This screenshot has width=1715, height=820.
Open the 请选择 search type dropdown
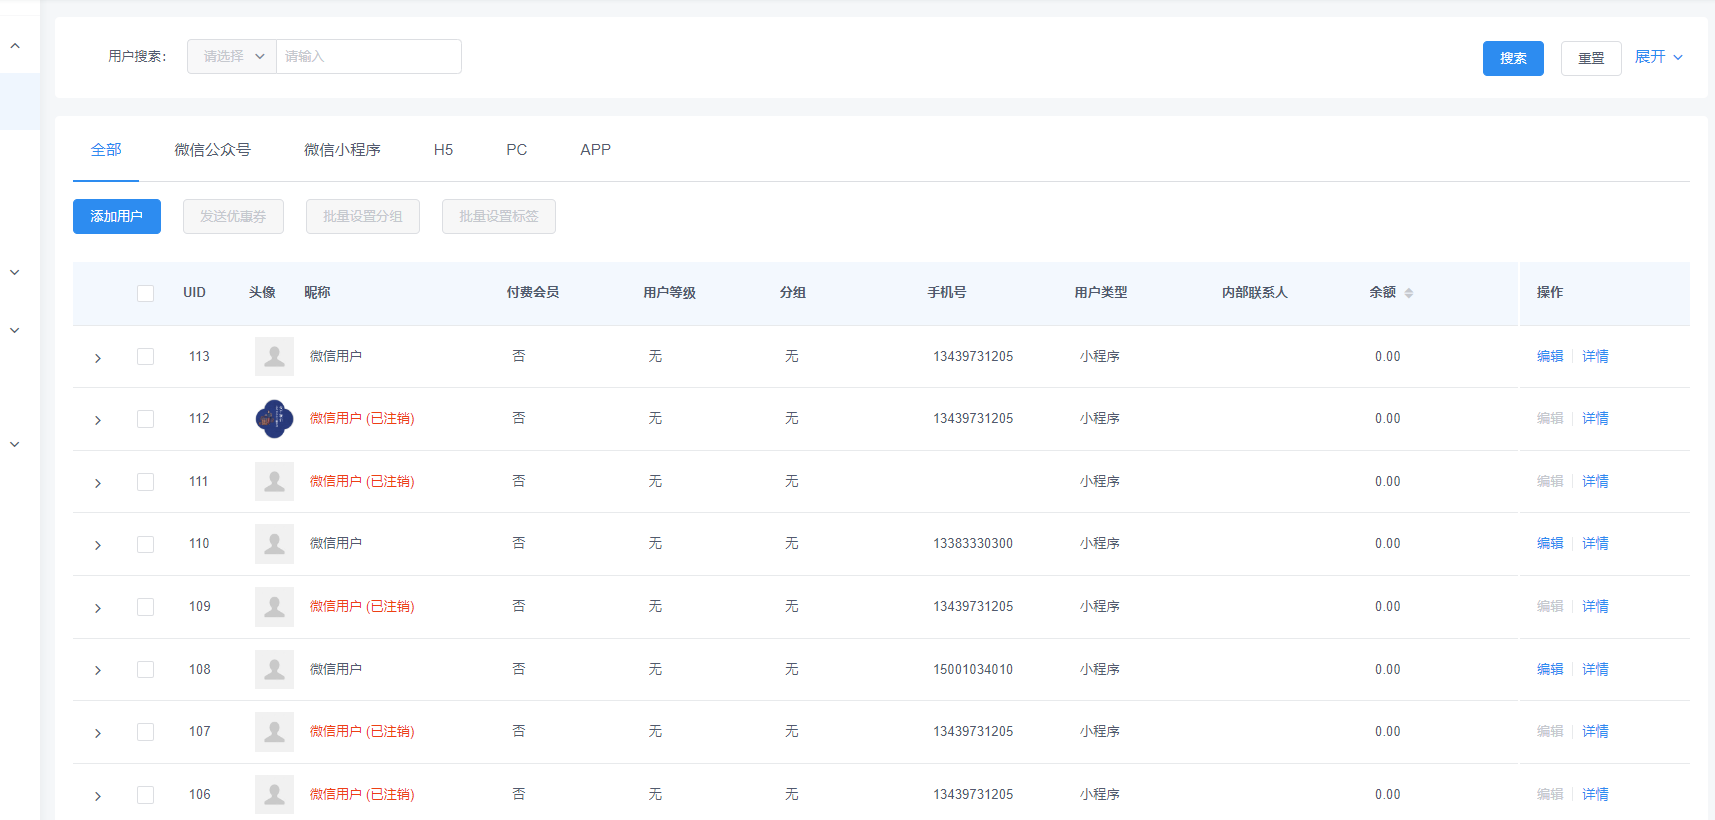232,57
